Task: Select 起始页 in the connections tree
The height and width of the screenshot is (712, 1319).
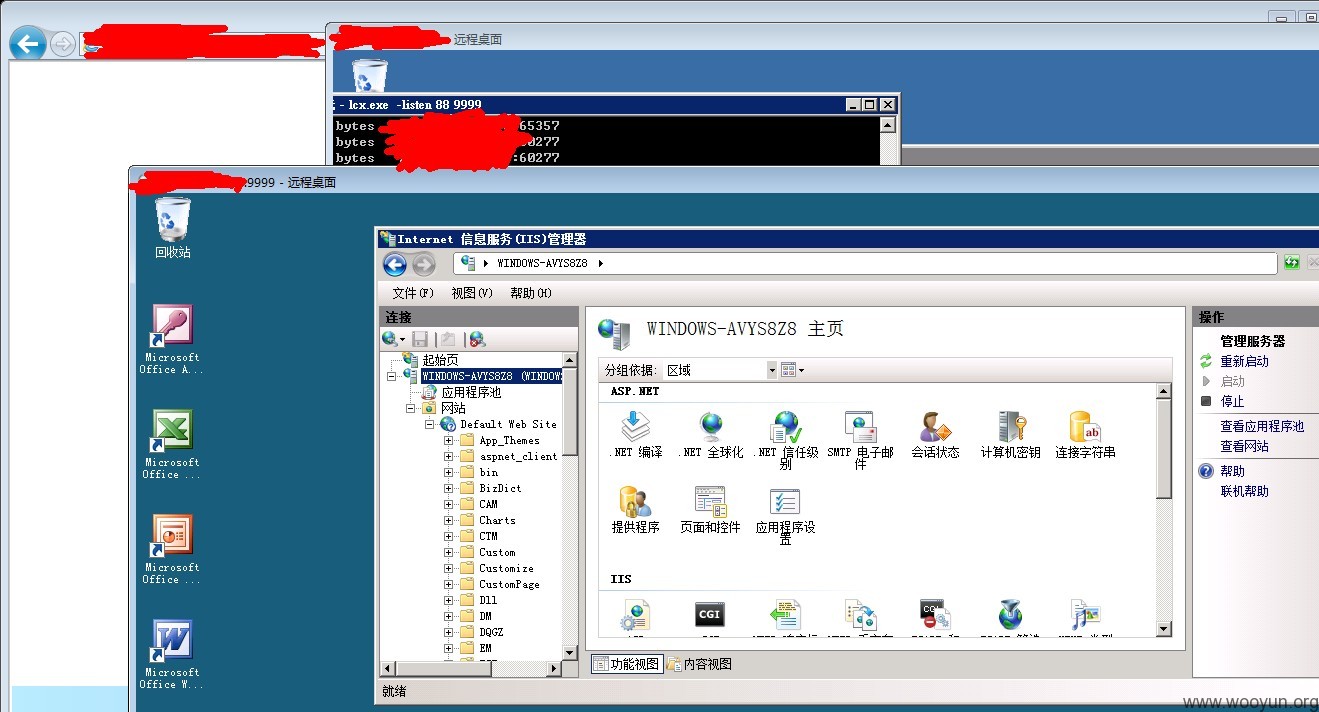Action: pyautogui.click(x=440, y=360)
